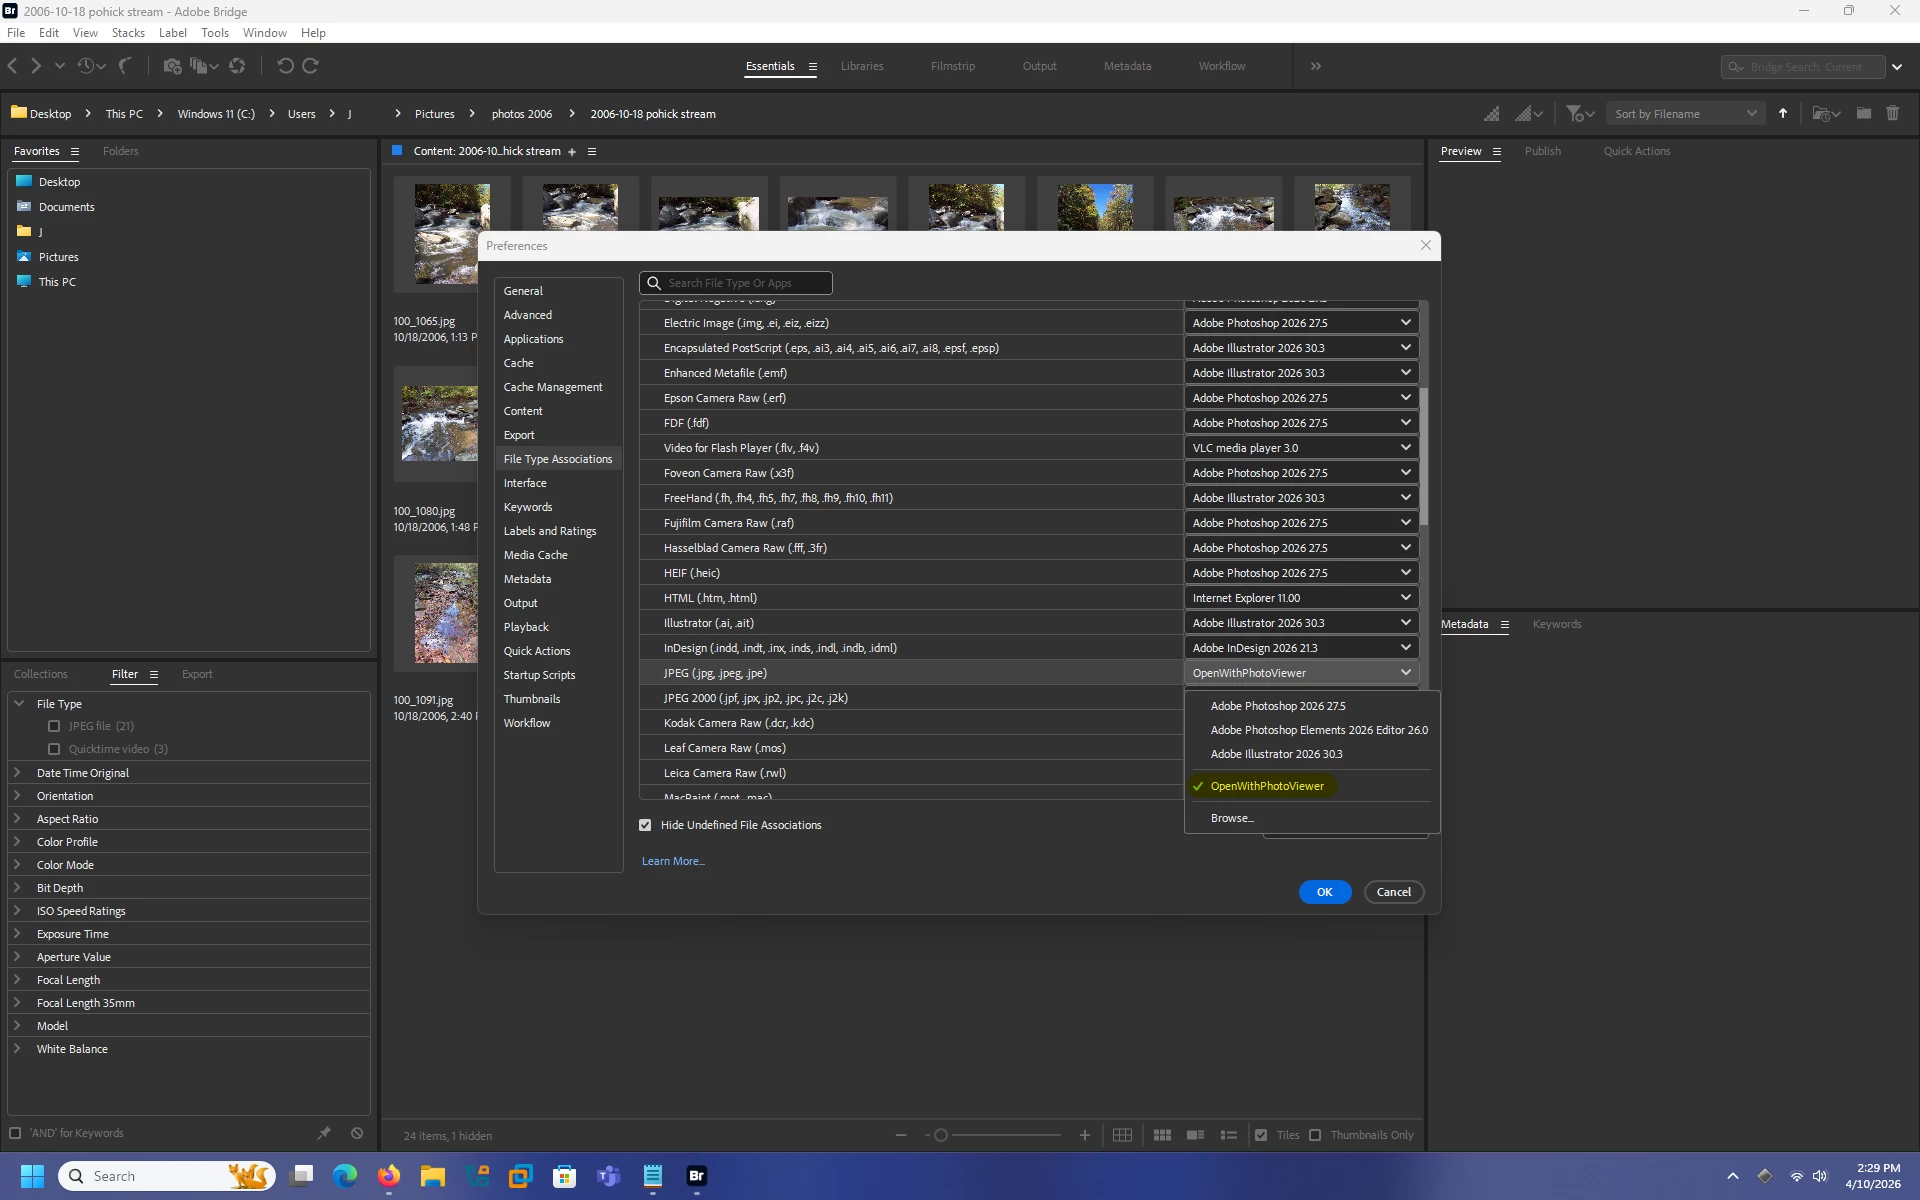Click the get photos from camera icon
Screen dimensions: 1920x1200
(172, 66)
